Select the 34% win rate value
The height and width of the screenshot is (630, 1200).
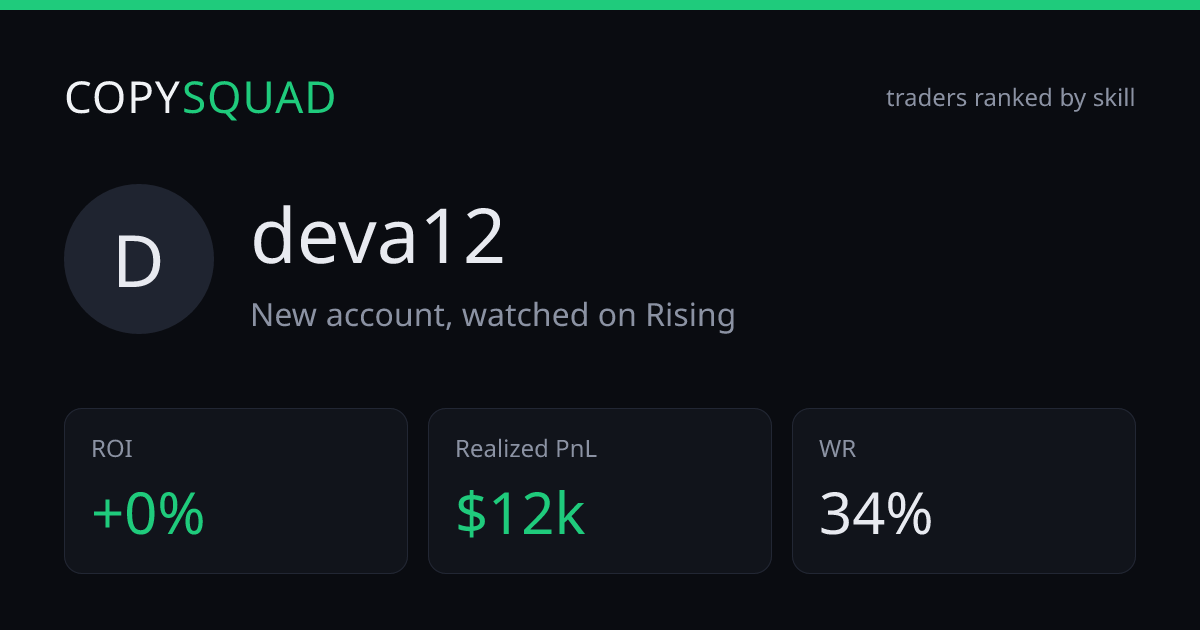[876, 515]
